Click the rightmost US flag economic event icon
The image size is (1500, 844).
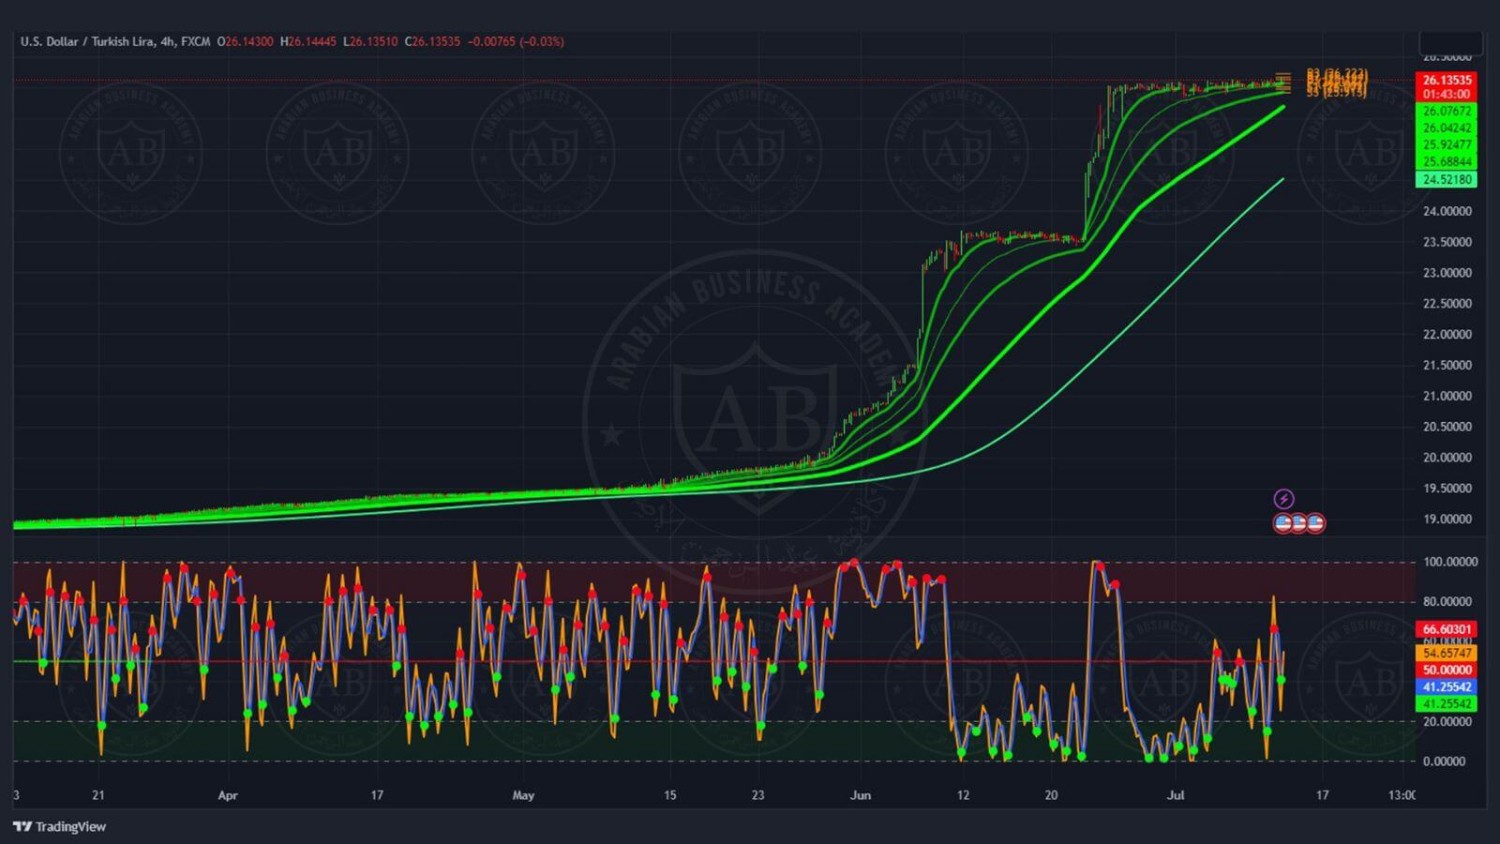tap(1316, 523)
